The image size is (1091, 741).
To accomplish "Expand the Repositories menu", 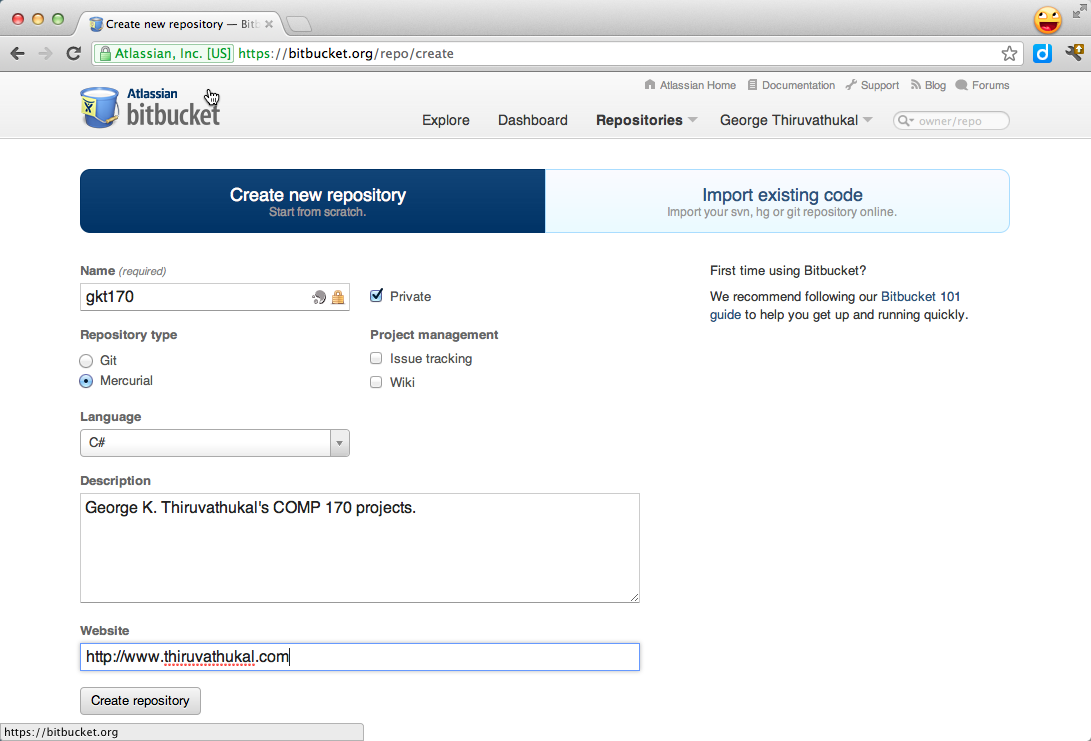I will pos(646,120).
